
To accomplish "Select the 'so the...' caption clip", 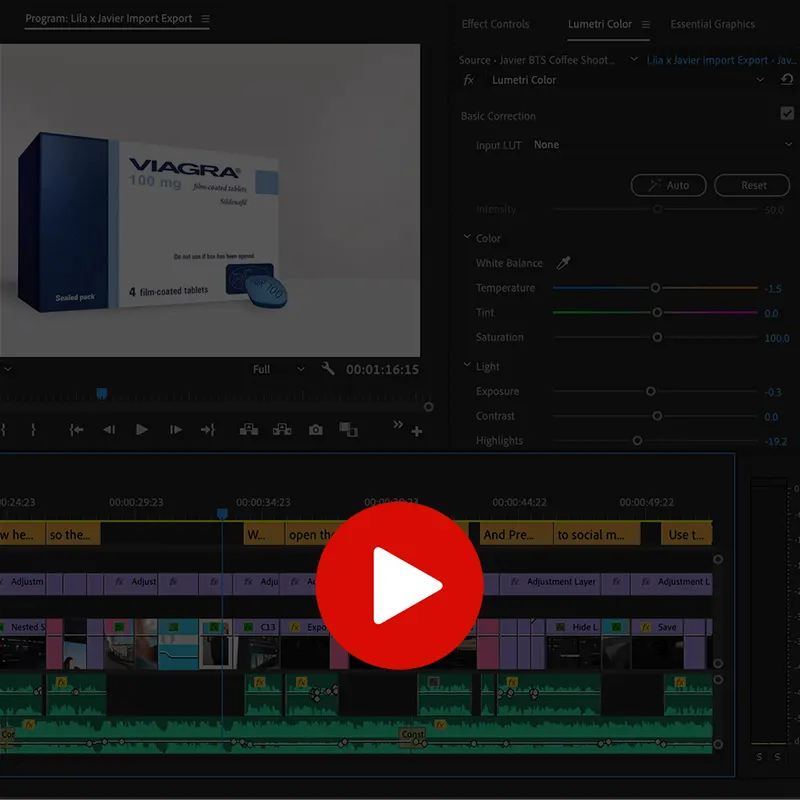I will tap(73, 534).
